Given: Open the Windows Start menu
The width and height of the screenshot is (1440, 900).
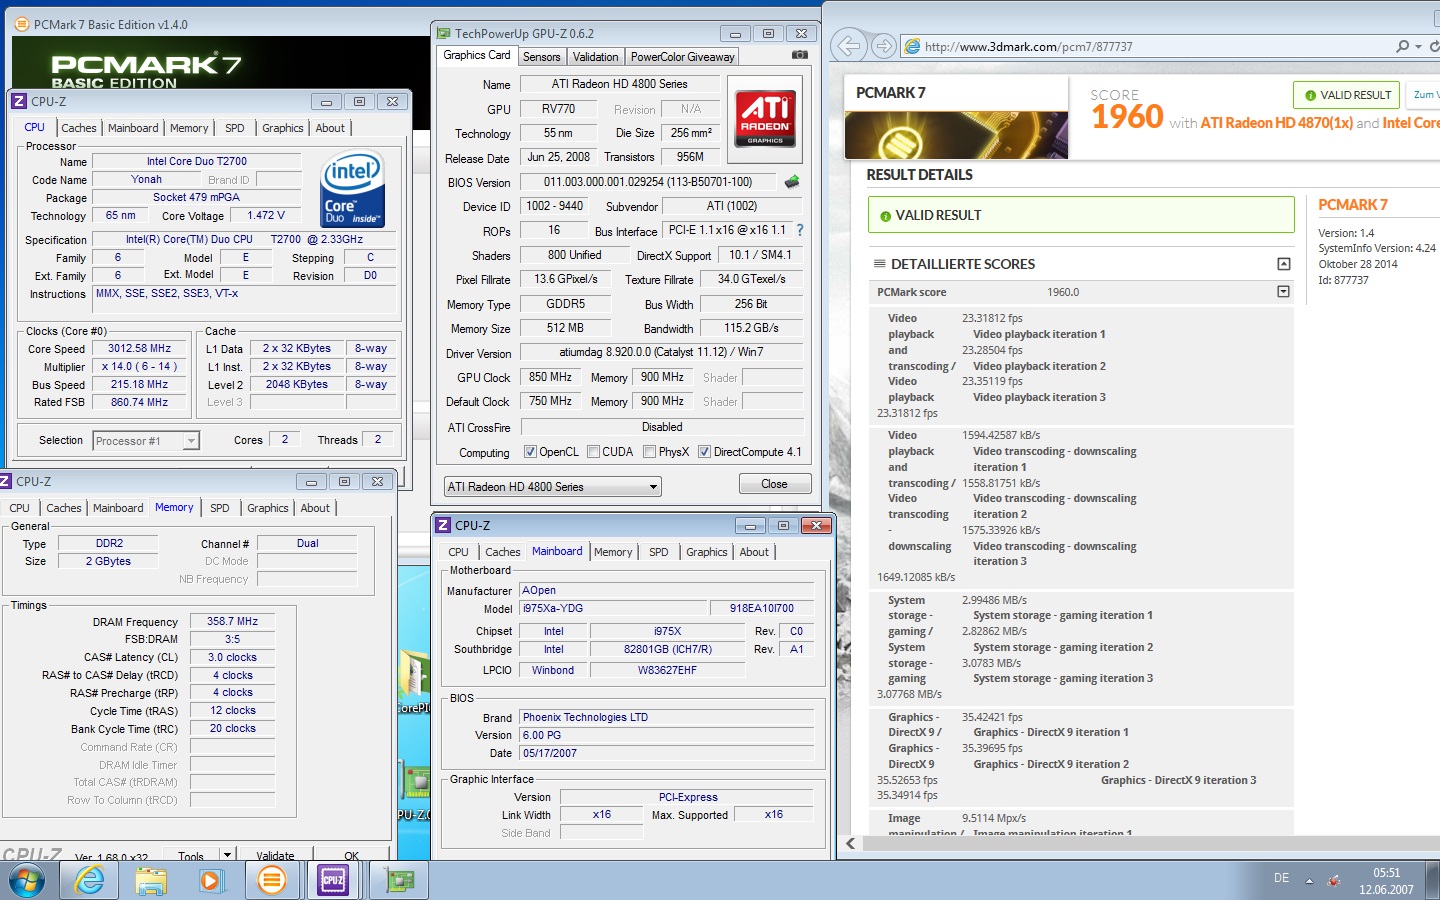Looking at the screenshot, I should coord(27,880).
